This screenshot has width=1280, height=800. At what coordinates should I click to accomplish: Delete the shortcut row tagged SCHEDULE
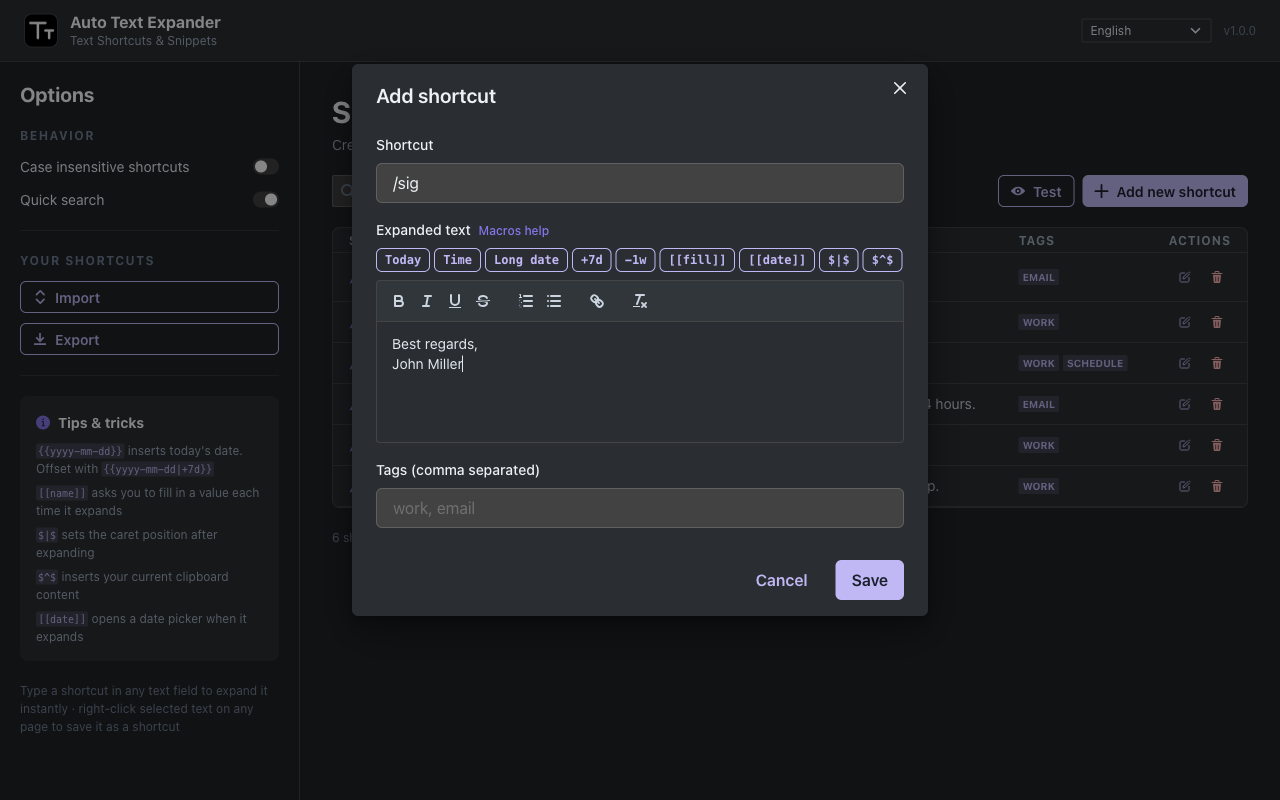point(1217,363)
